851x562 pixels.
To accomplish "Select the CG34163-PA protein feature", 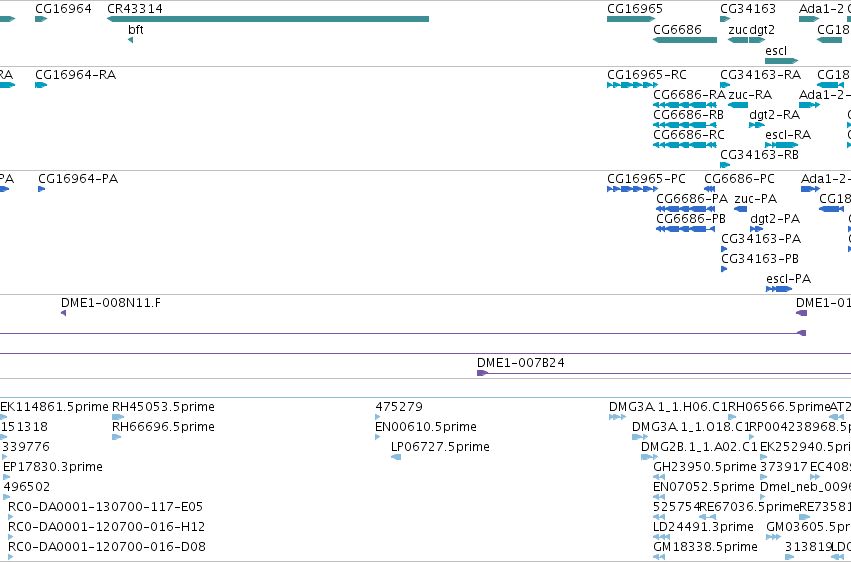I will [x=724, y=249].
